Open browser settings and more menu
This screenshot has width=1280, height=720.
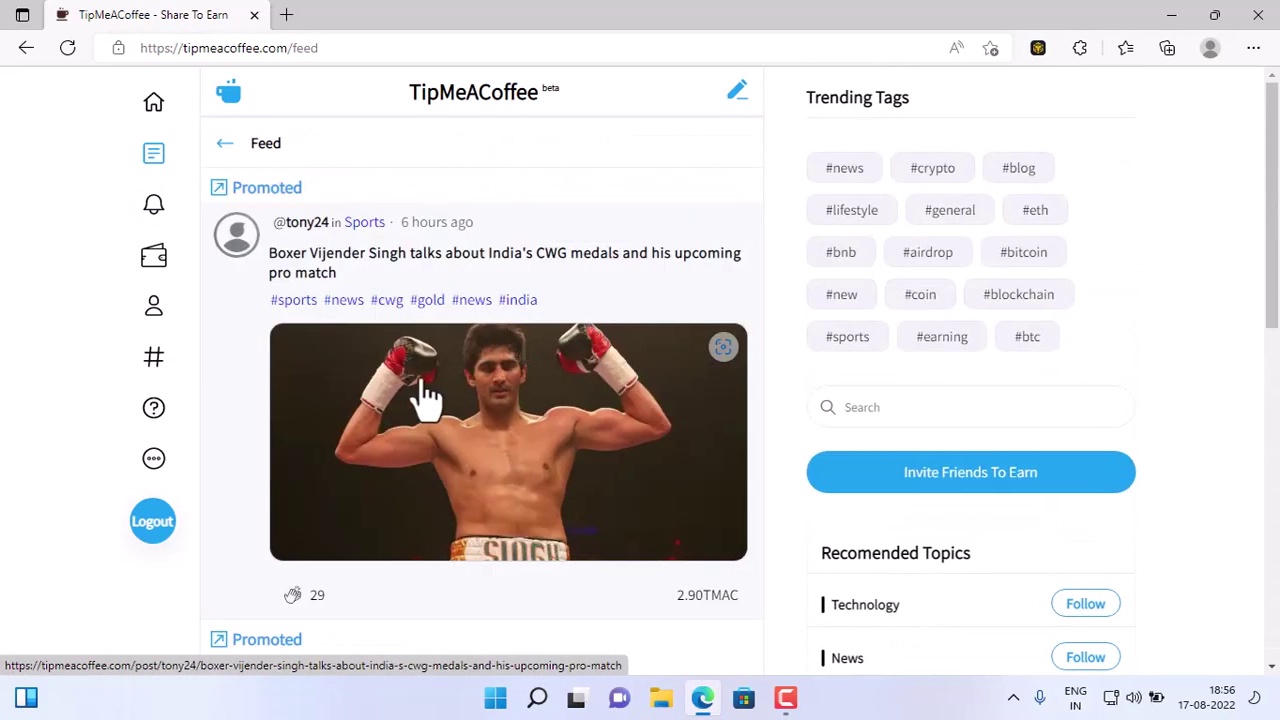[x=1253, y=48]
